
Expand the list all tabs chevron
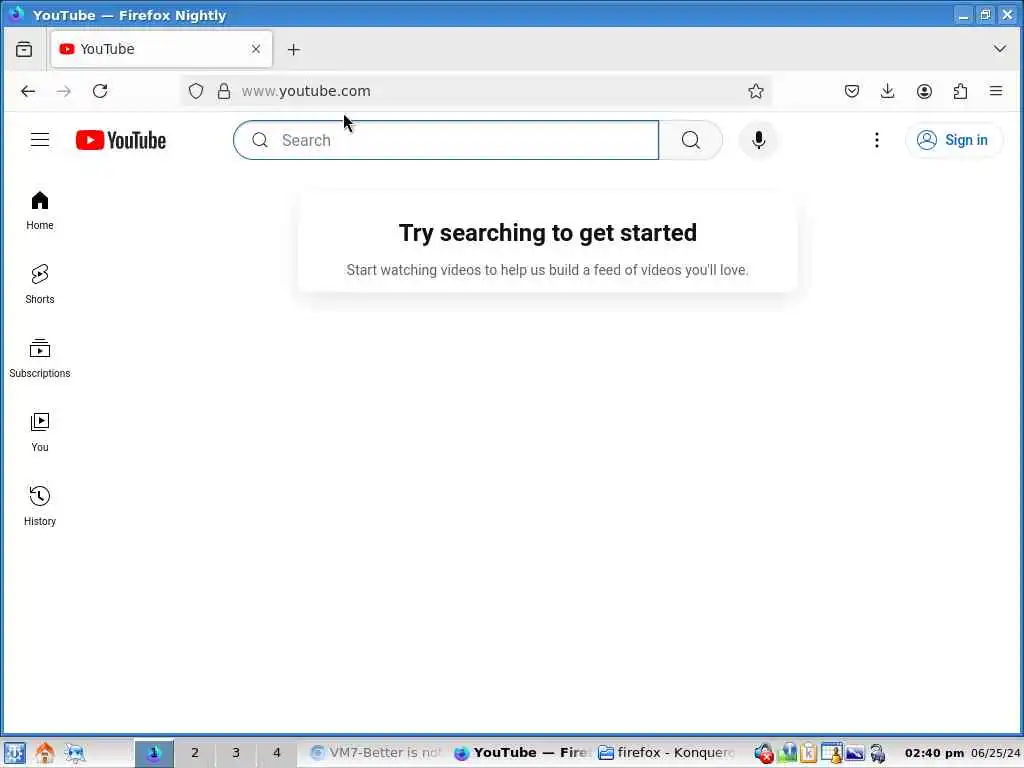click(x=1000, y=49)
